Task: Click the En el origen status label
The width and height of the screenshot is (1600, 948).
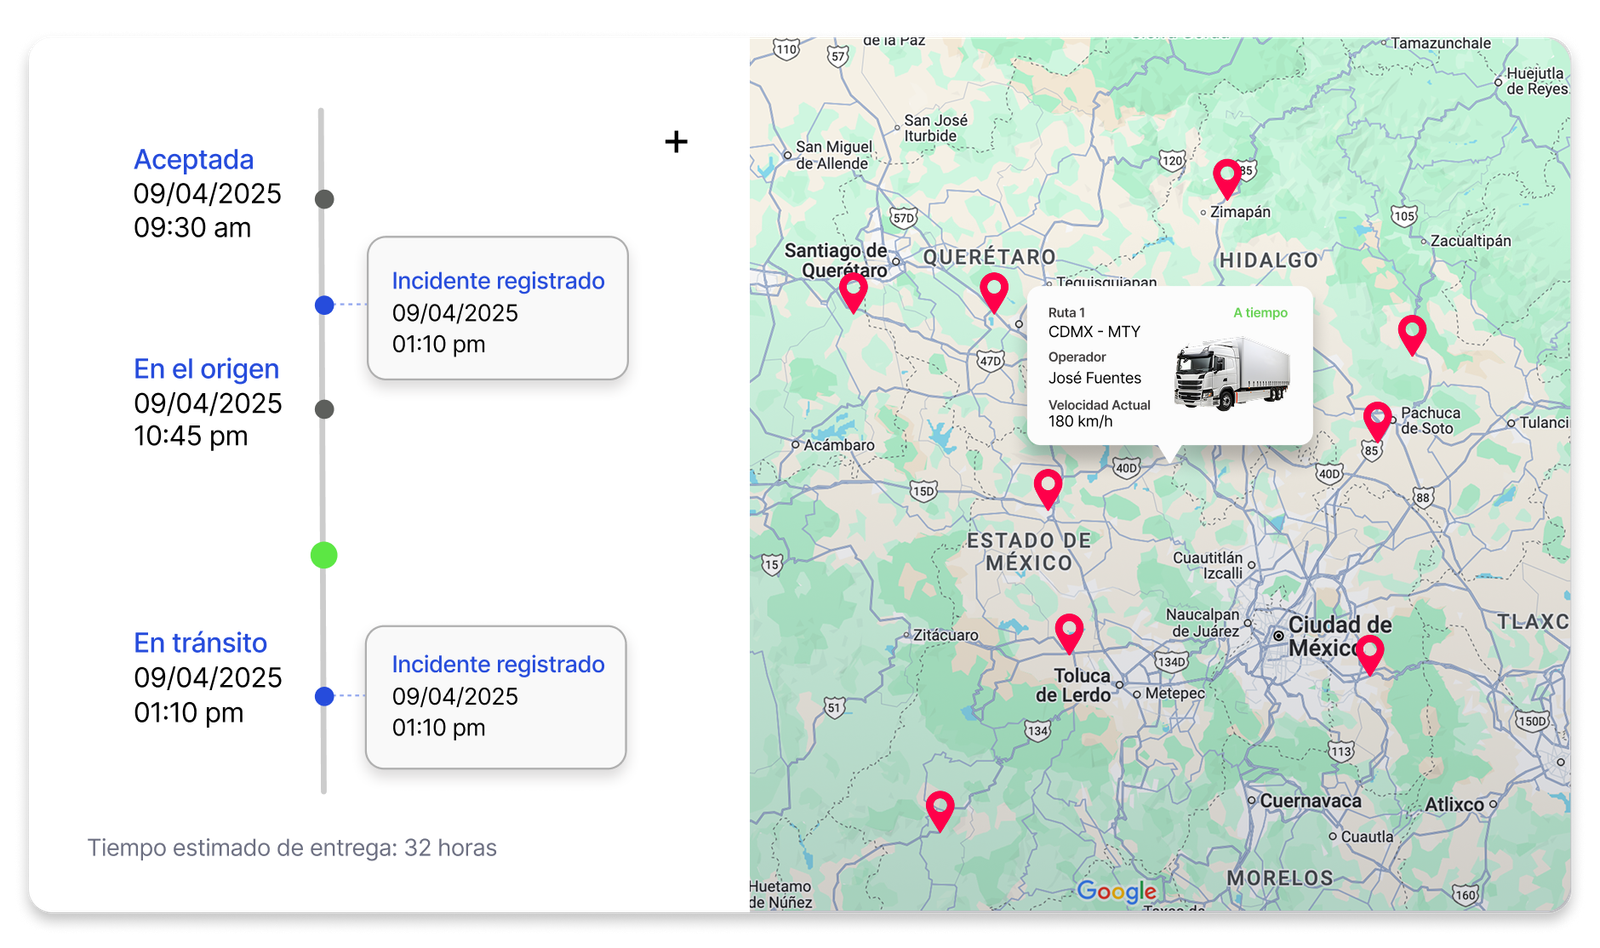Action: pos(207,369)
